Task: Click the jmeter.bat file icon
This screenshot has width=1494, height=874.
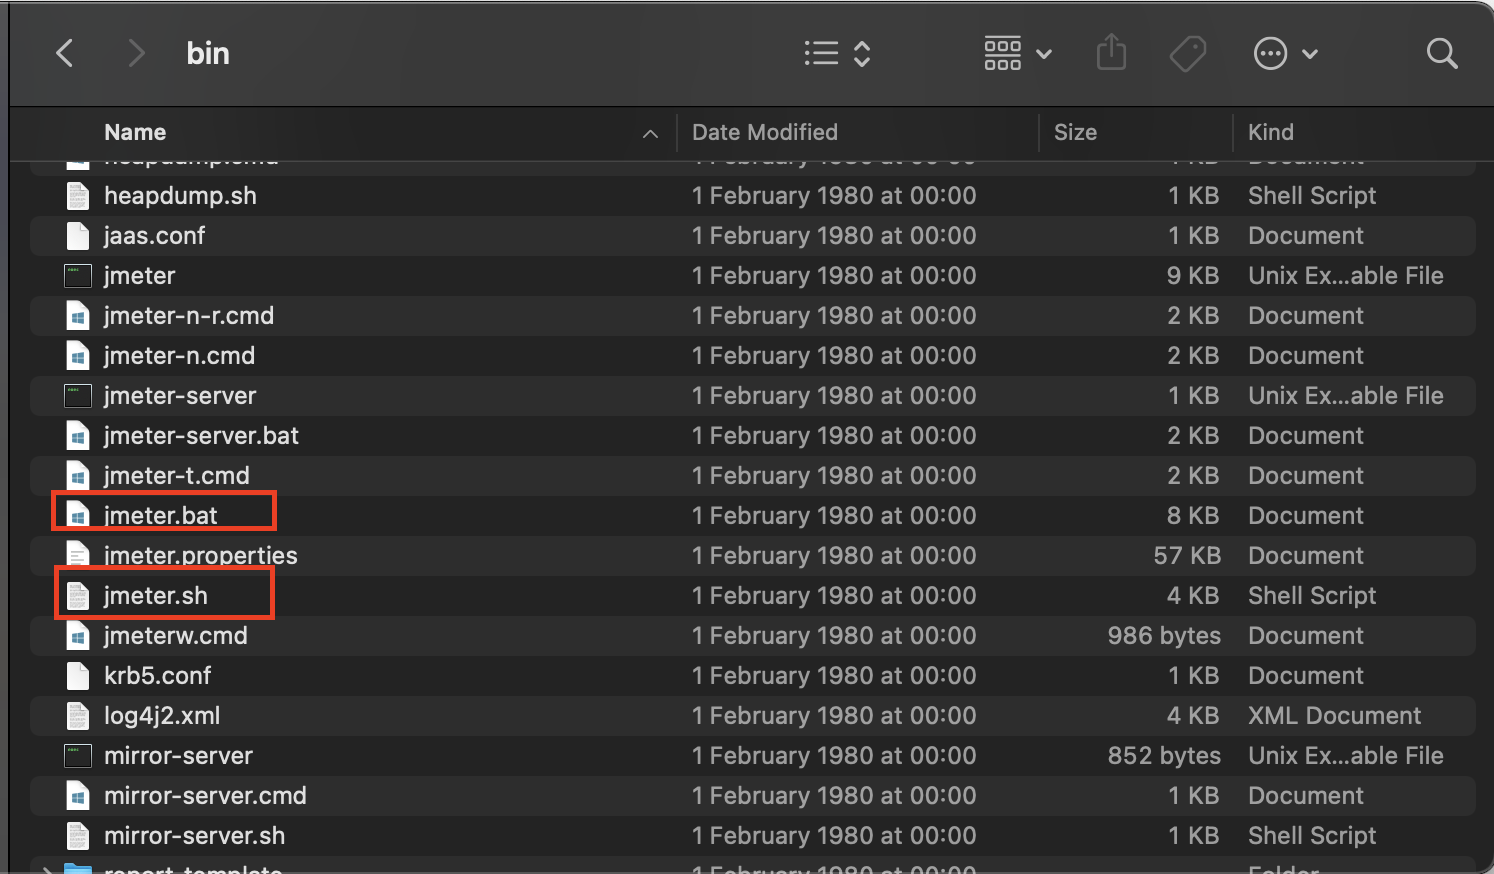Action: click(x=78, y=516)
